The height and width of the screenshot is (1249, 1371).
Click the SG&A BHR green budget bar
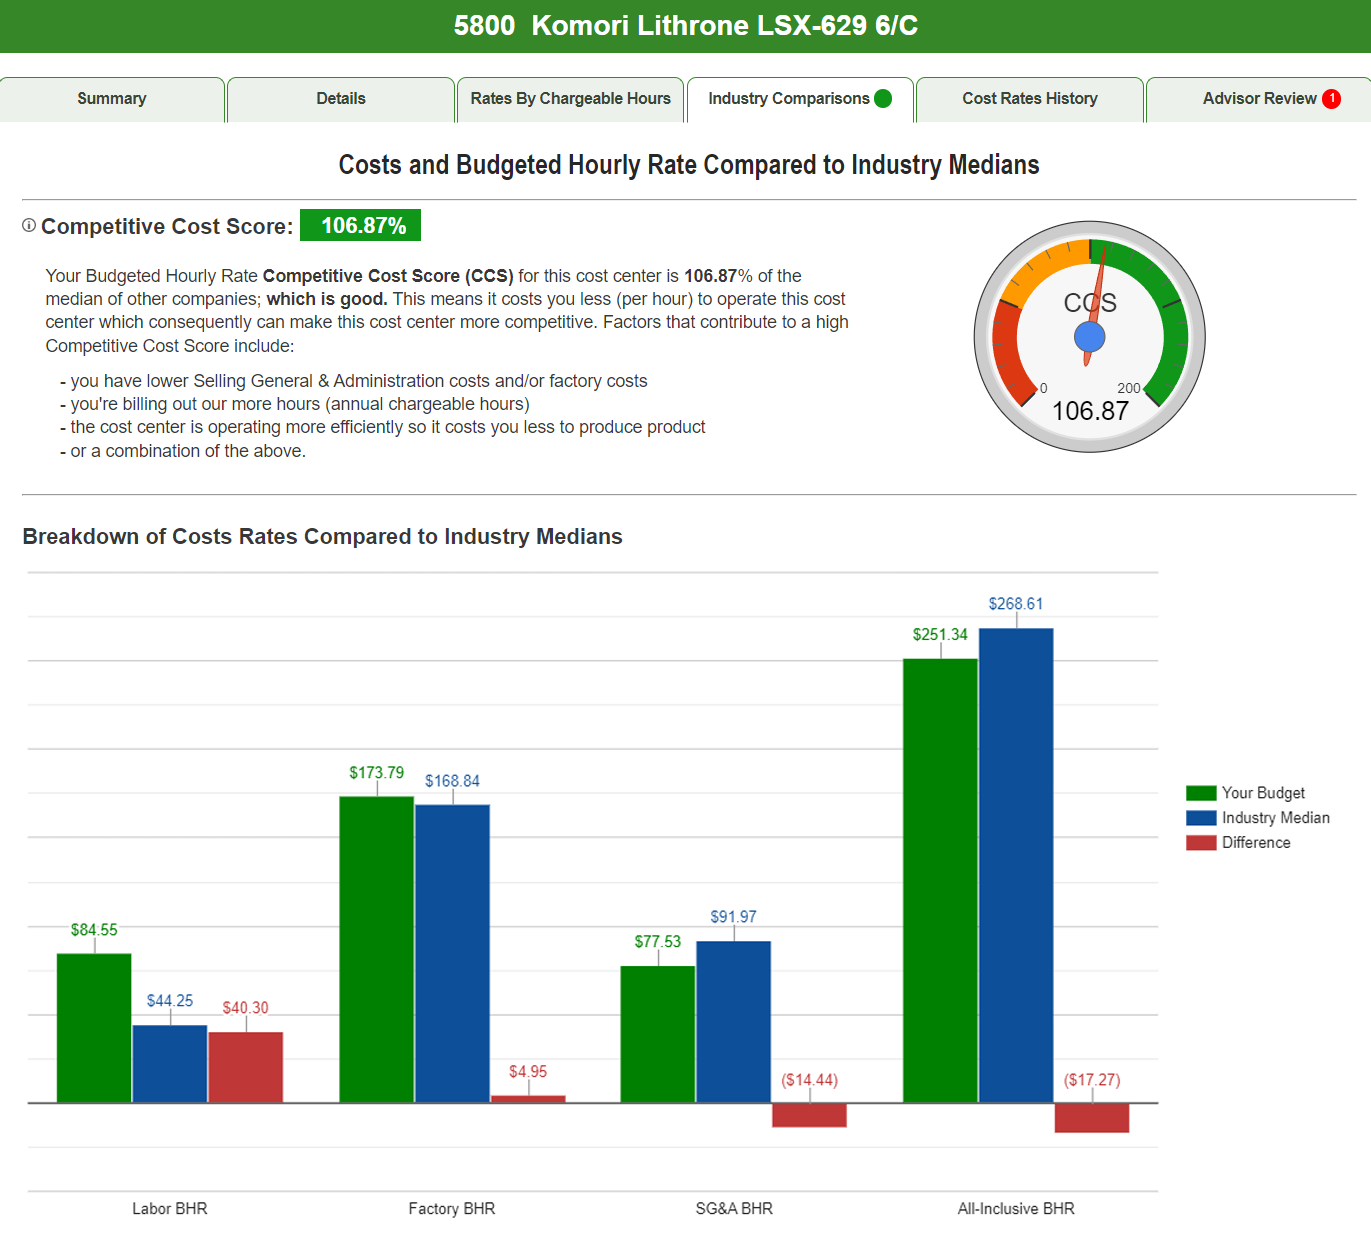(658, 1034)
